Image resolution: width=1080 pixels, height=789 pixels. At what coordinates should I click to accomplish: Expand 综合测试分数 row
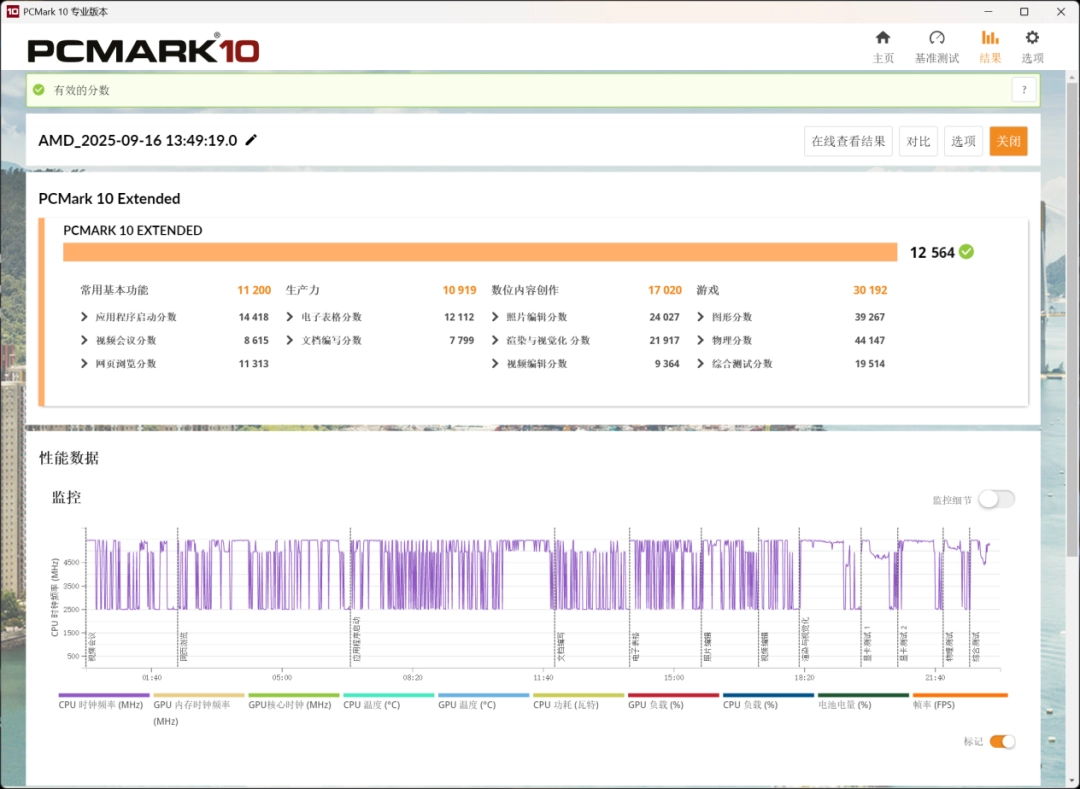pos(700,364)
